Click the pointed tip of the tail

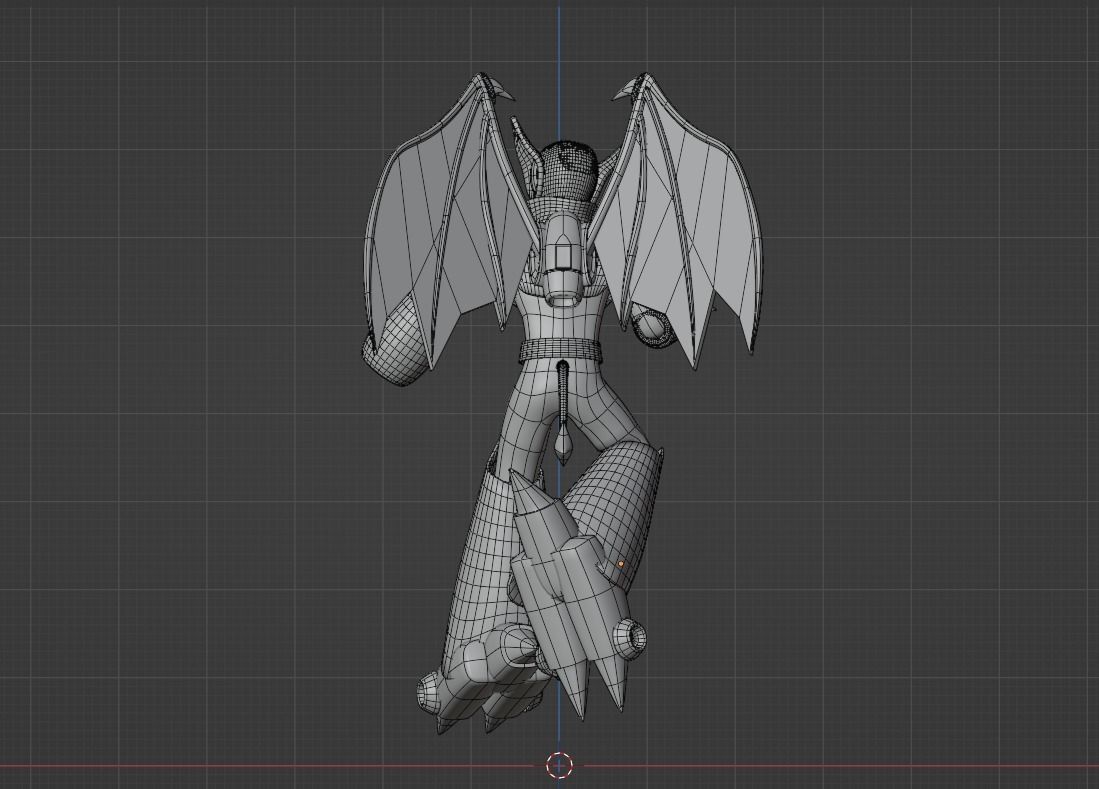point(564,445)
